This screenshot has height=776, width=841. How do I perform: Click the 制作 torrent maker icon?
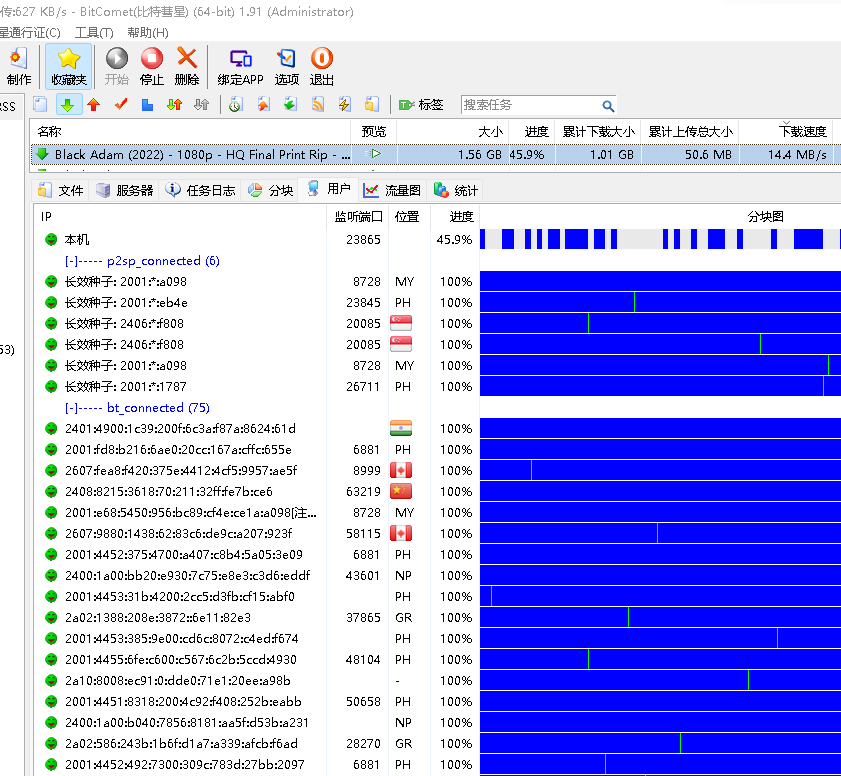pos(19,66)
